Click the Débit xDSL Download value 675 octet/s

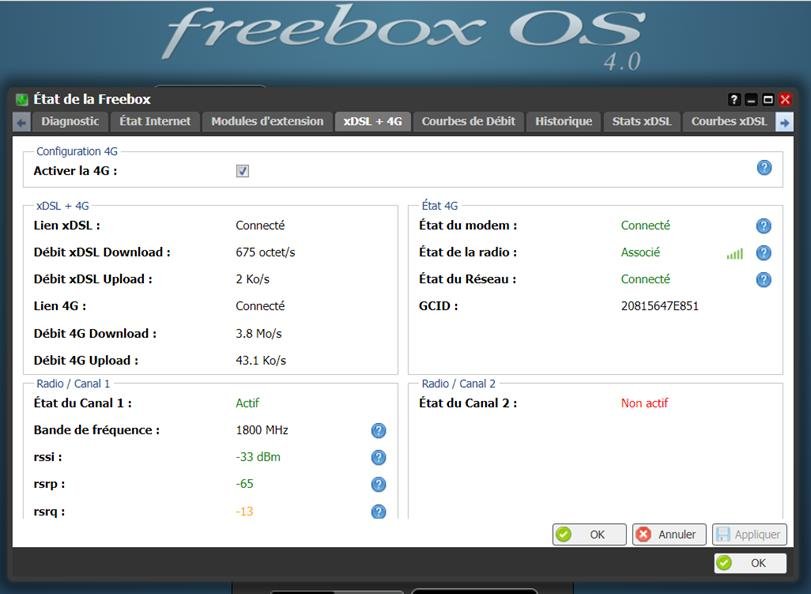265,253
